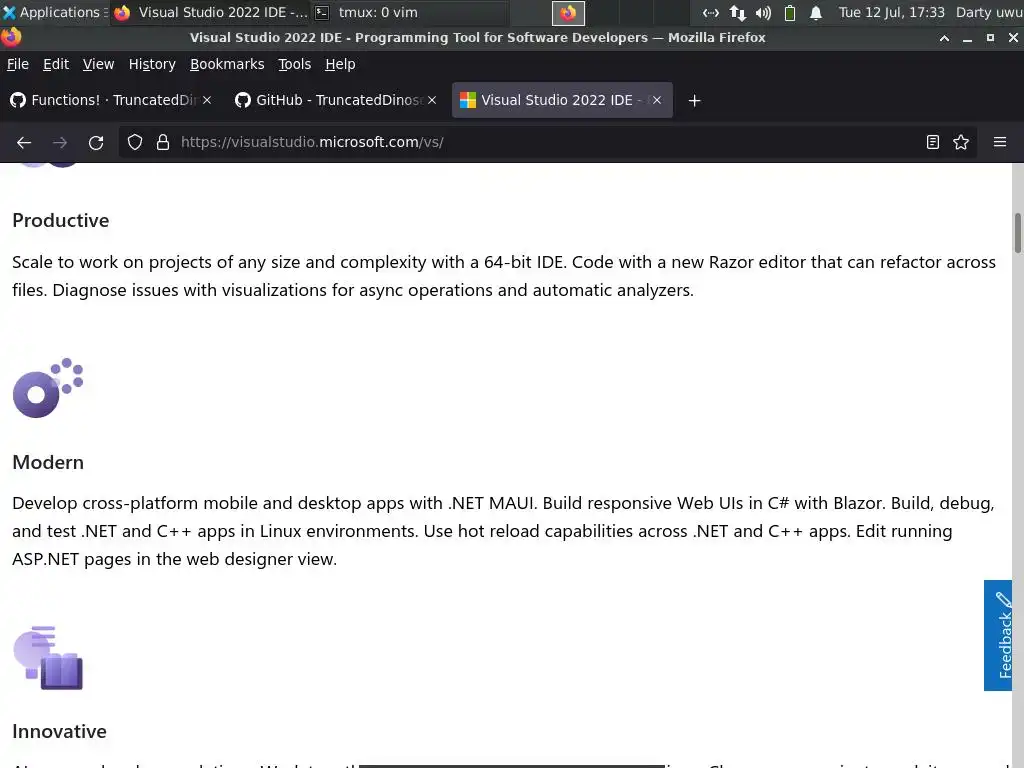
Task: Open the Applications menu in the panel
Action: [x=54, y=12]
